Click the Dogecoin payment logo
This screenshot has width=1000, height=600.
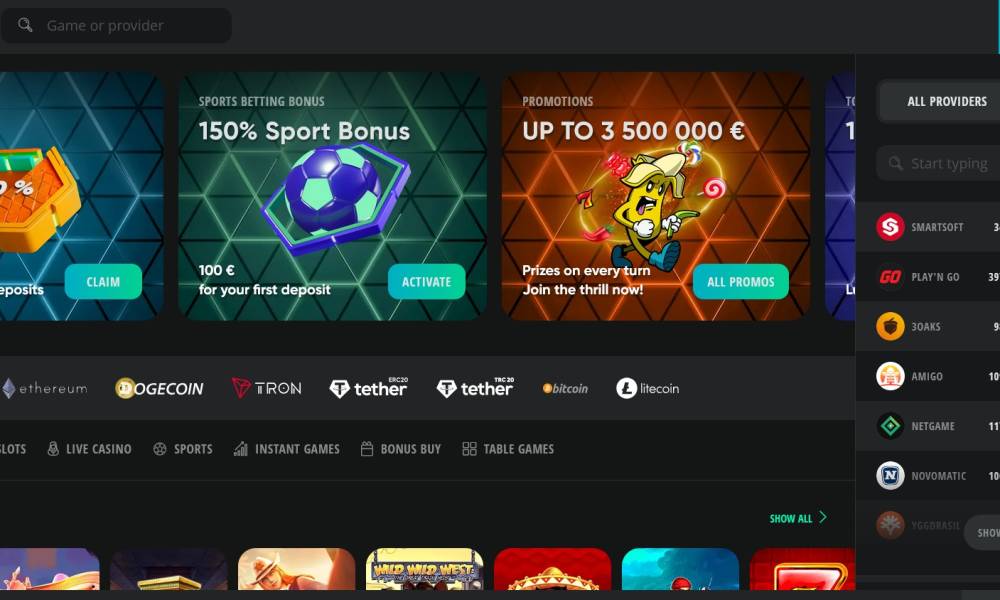click(159, 388)
